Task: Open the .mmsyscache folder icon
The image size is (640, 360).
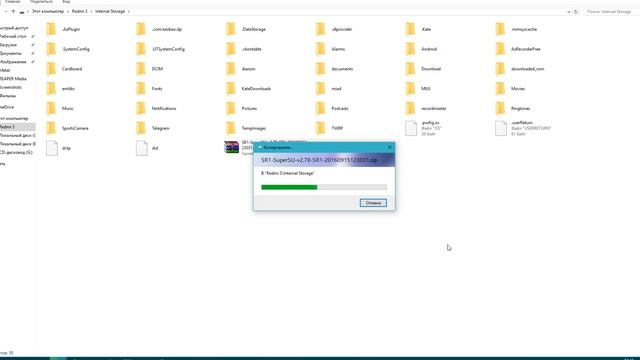Action: [x=500, y=29]
